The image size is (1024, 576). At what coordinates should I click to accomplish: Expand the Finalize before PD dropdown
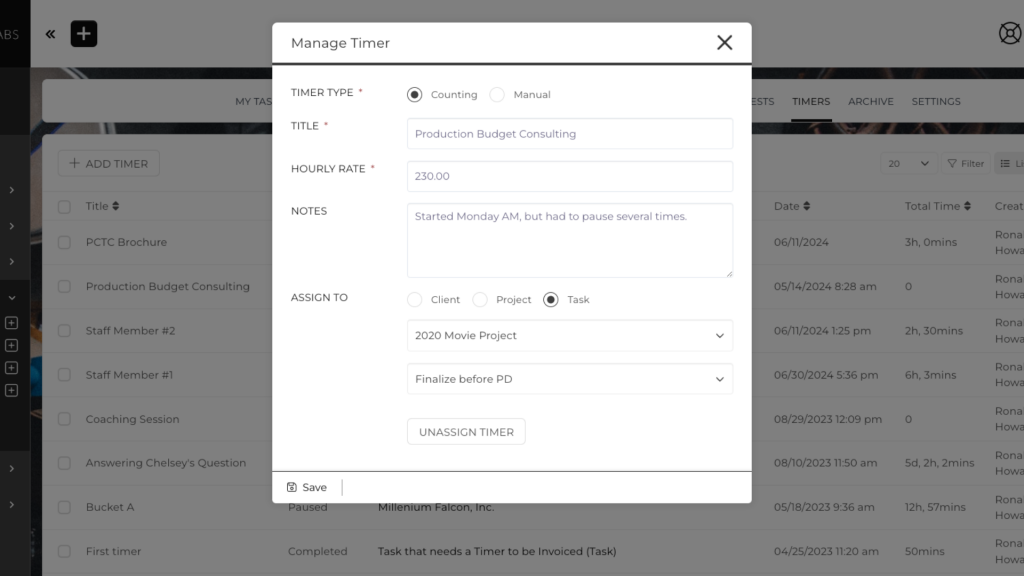click(x=569, y=380)
